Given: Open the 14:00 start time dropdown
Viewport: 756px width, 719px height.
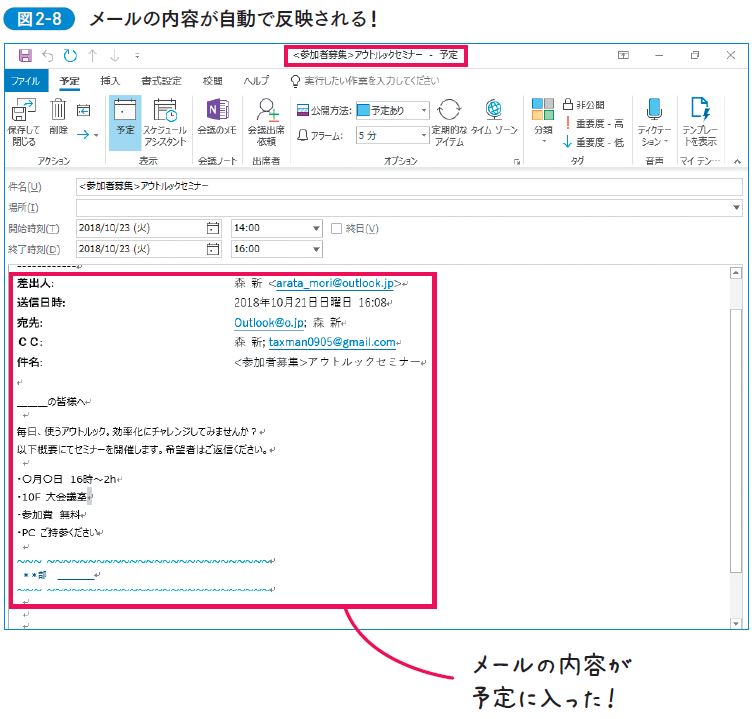Looking at the screenshot, I should 316,228.
